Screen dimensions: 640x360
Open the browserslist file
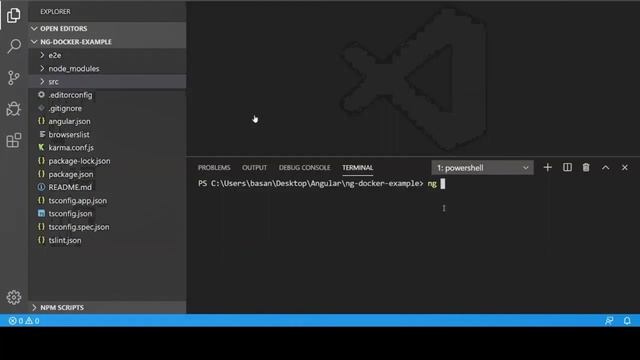[x=69, y=134]
